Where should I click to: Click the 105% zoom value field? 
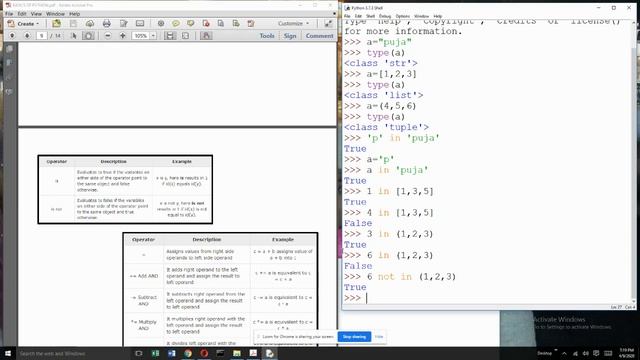tap(140, 36)
